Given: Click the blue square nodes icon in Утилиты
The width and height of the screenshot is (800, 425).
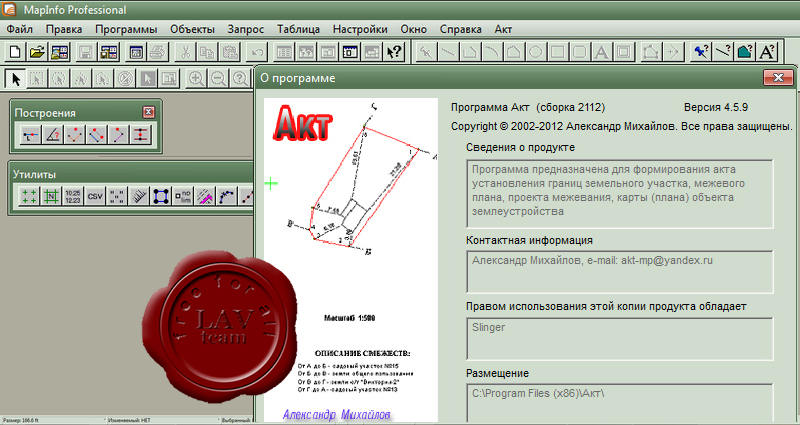Looking at the screenshot, I should [x=161, y=196].
